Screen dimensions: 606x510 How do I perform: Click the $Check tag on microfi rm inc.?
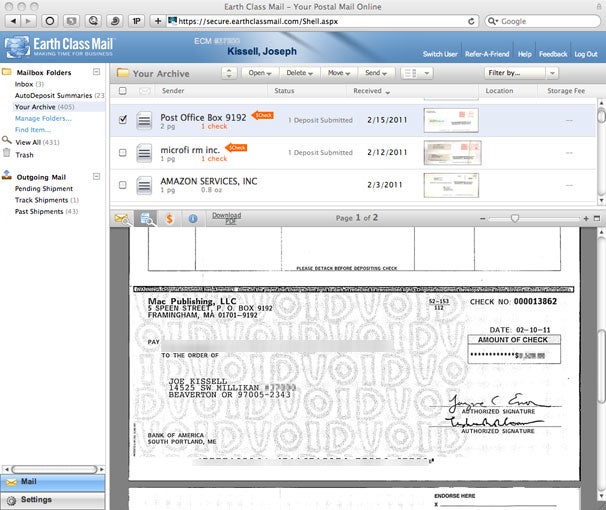click(236, 148)
